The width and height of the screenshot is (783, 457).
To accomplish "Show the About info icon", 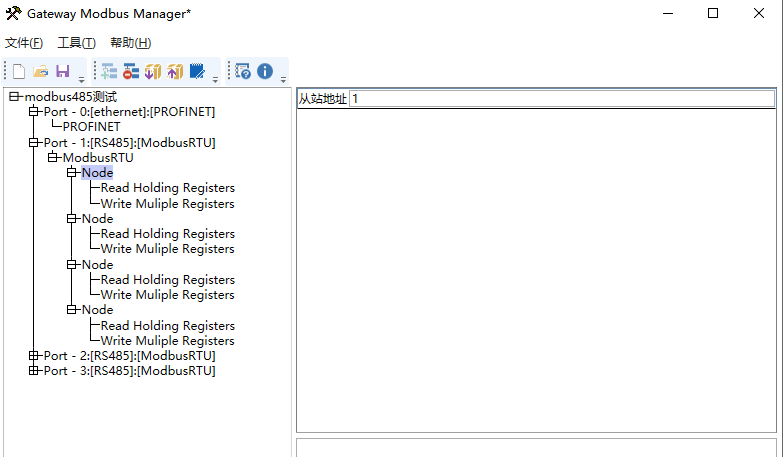I will (x=265, y=71).
